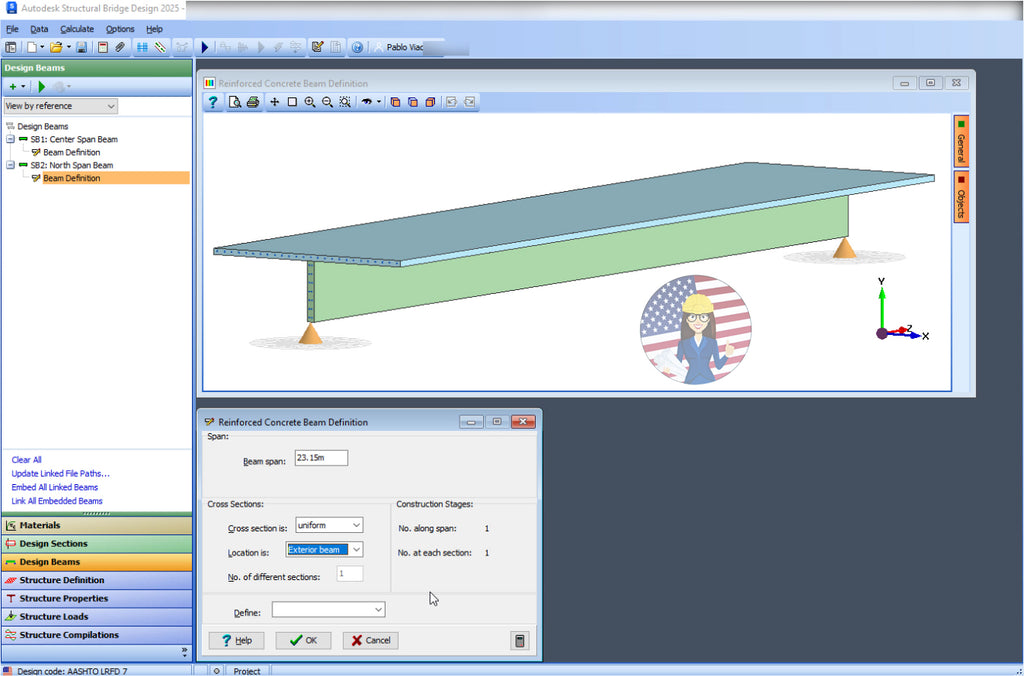The width and height of the screenshot is (1024, 676).
Task: Open the view direction eye icon
Action: (x=367, y=102)
